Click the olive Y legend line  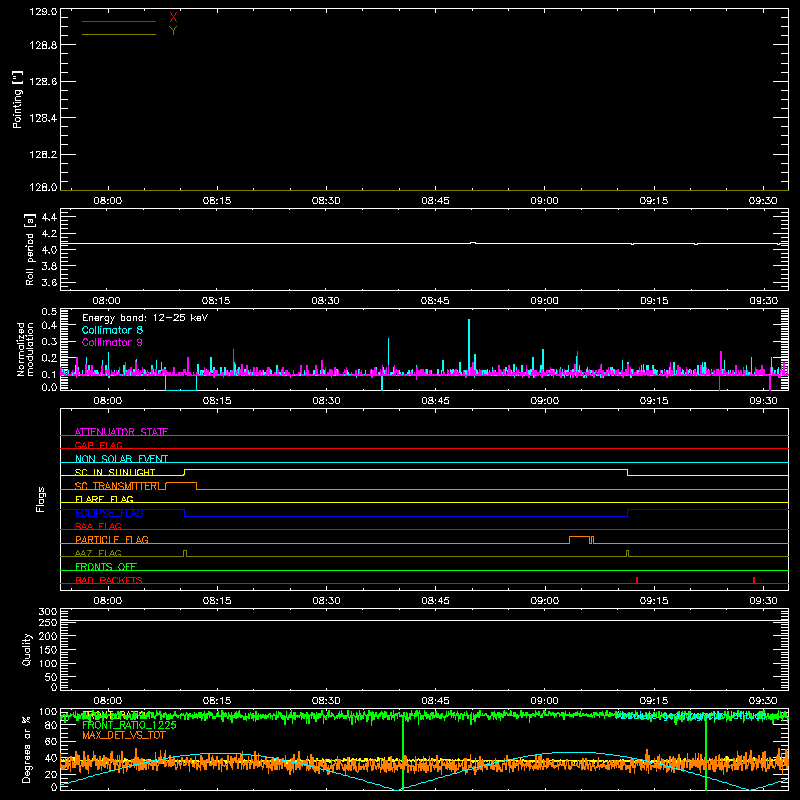click(x=119, y=34)
